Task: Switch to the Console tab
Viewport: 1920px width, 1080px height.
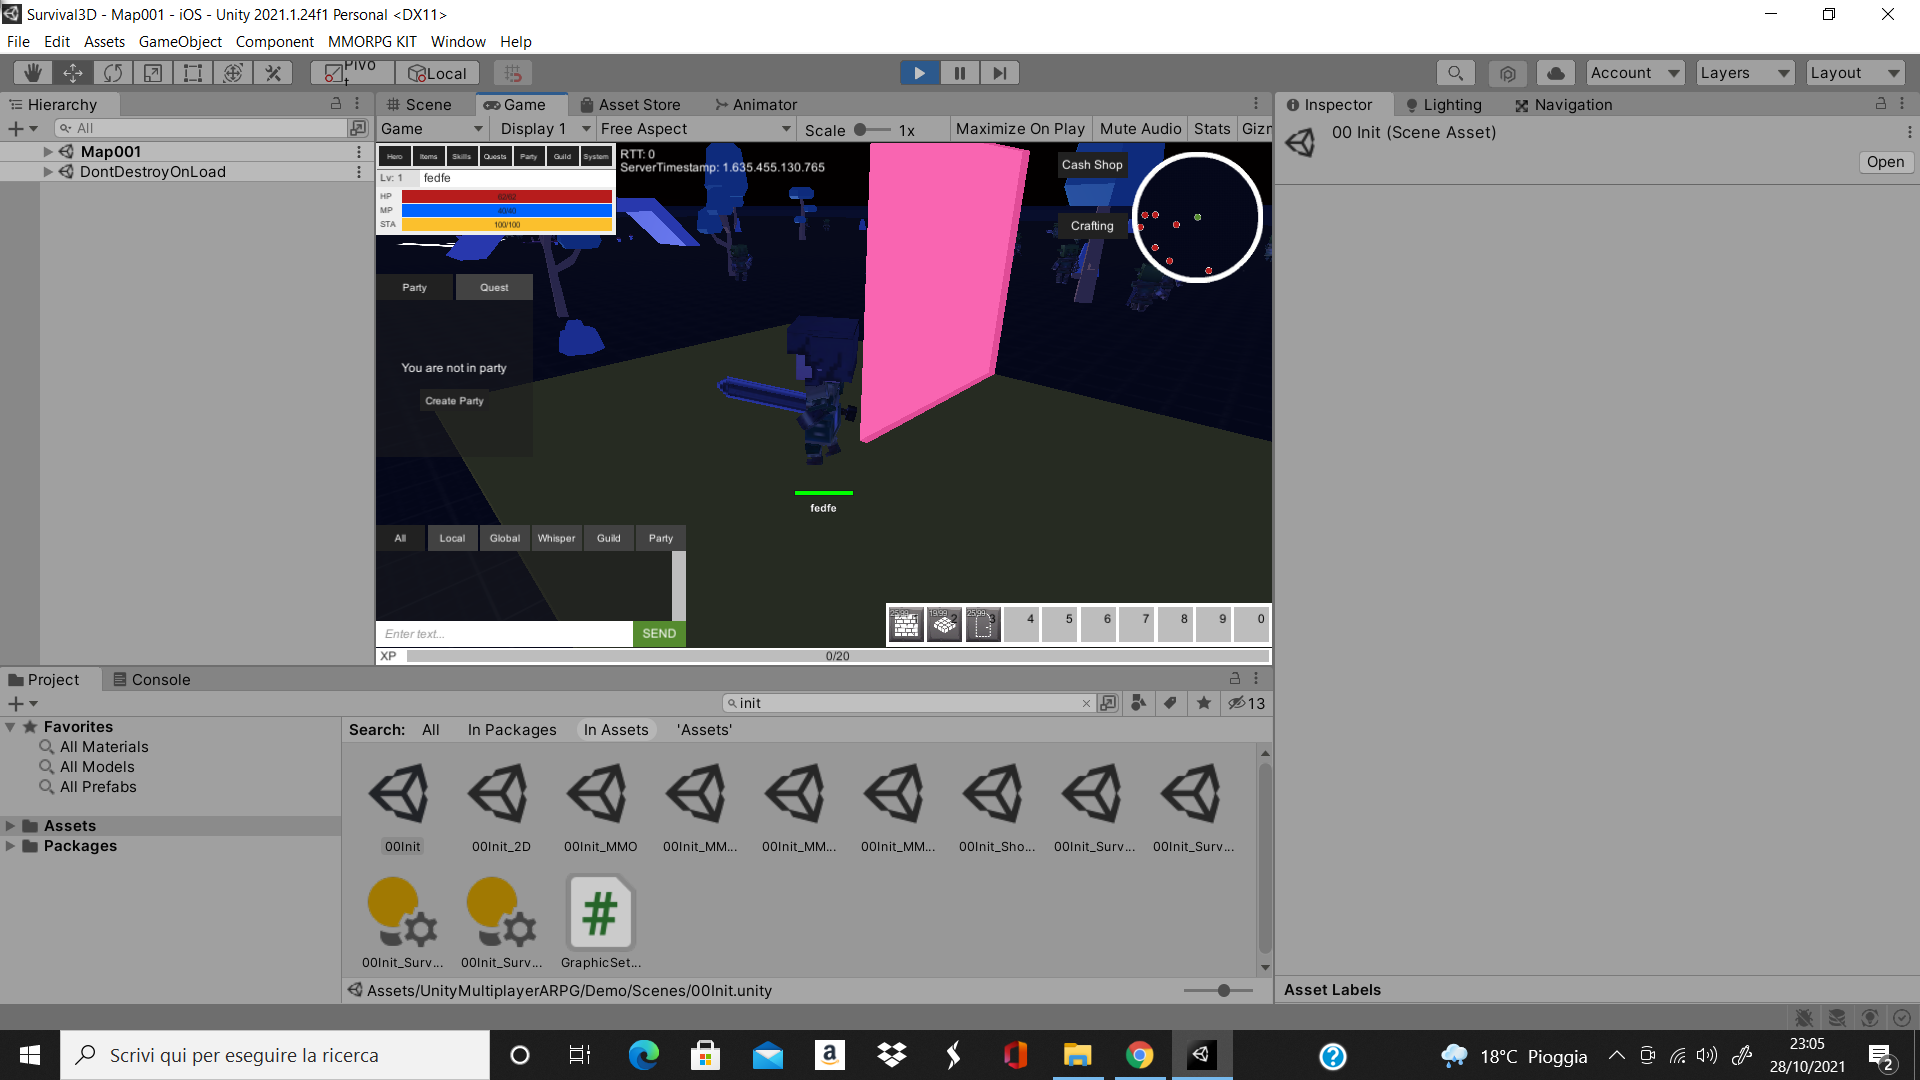Action: [x=152, y=680]
